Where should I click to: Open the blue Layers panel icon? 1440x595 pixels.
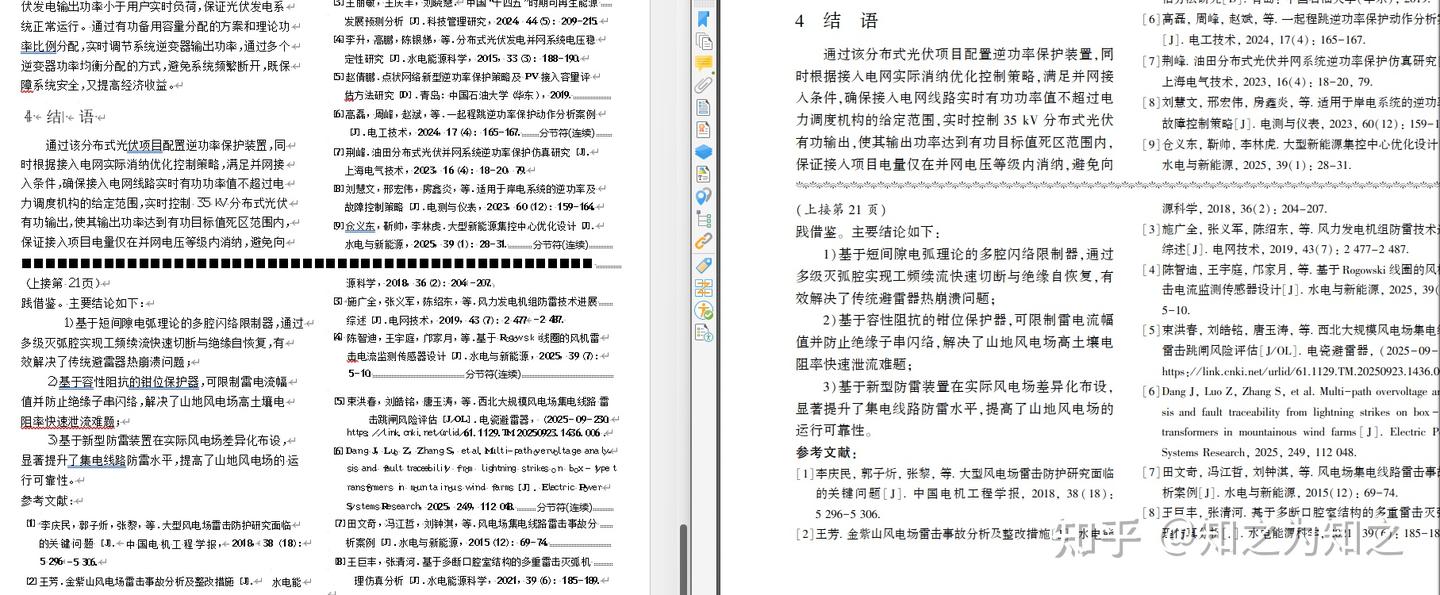click(703, 152)
